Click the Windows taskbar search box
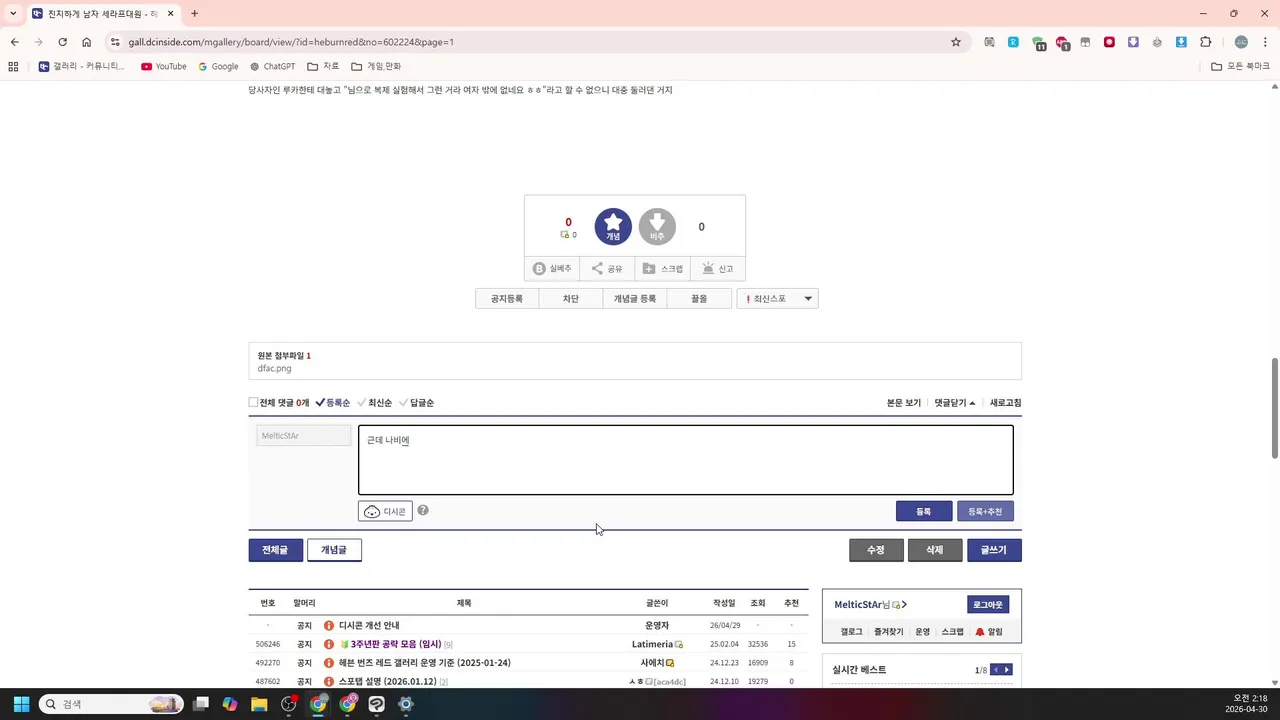 click(112, 704)
